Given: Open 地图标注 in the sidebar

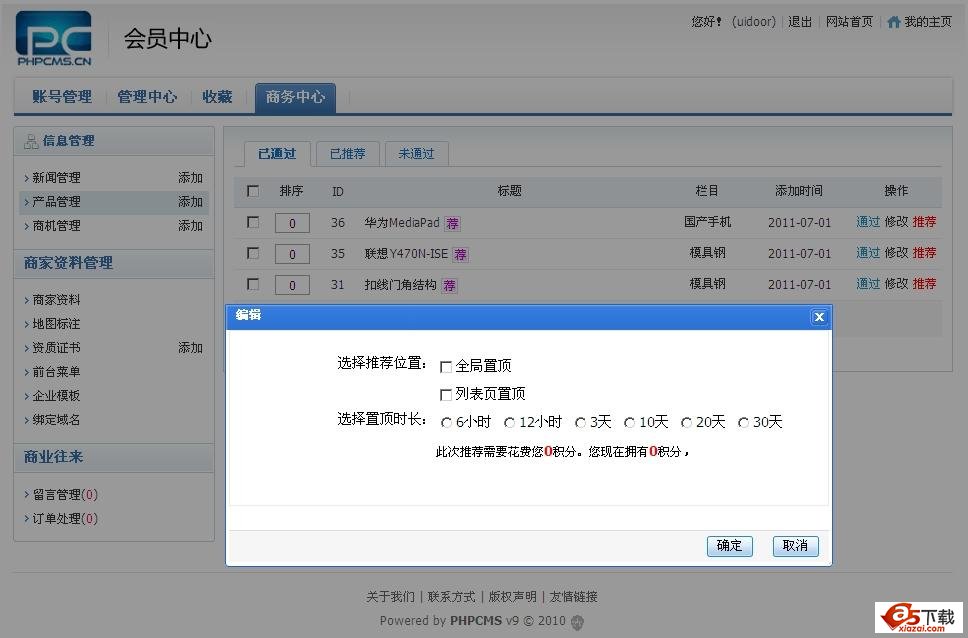Looking at the screenshot, I should [x=56, y=324].
